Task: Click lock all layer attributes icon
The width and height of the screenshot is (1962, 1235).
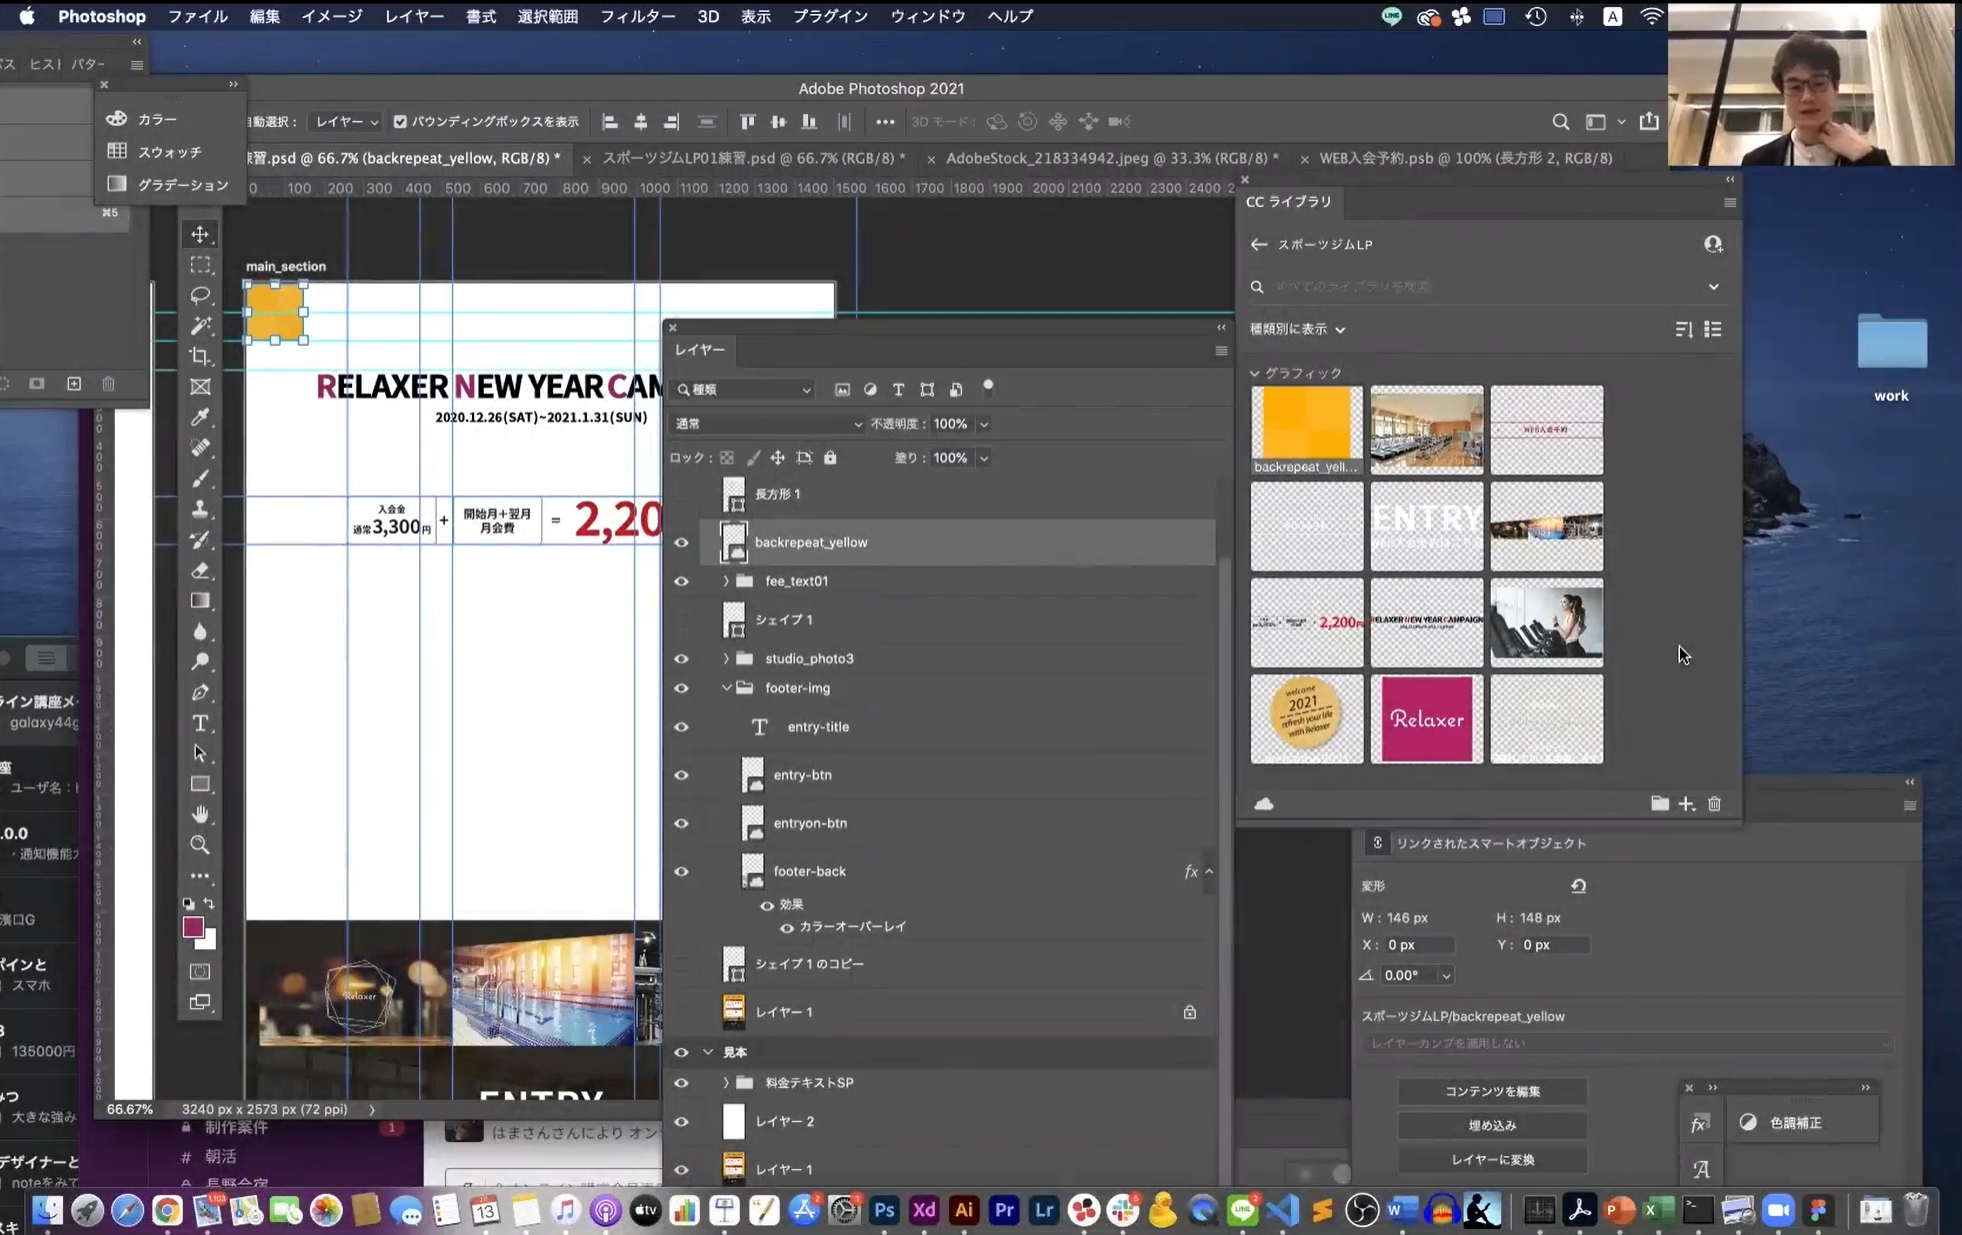Action: [830, 458]
